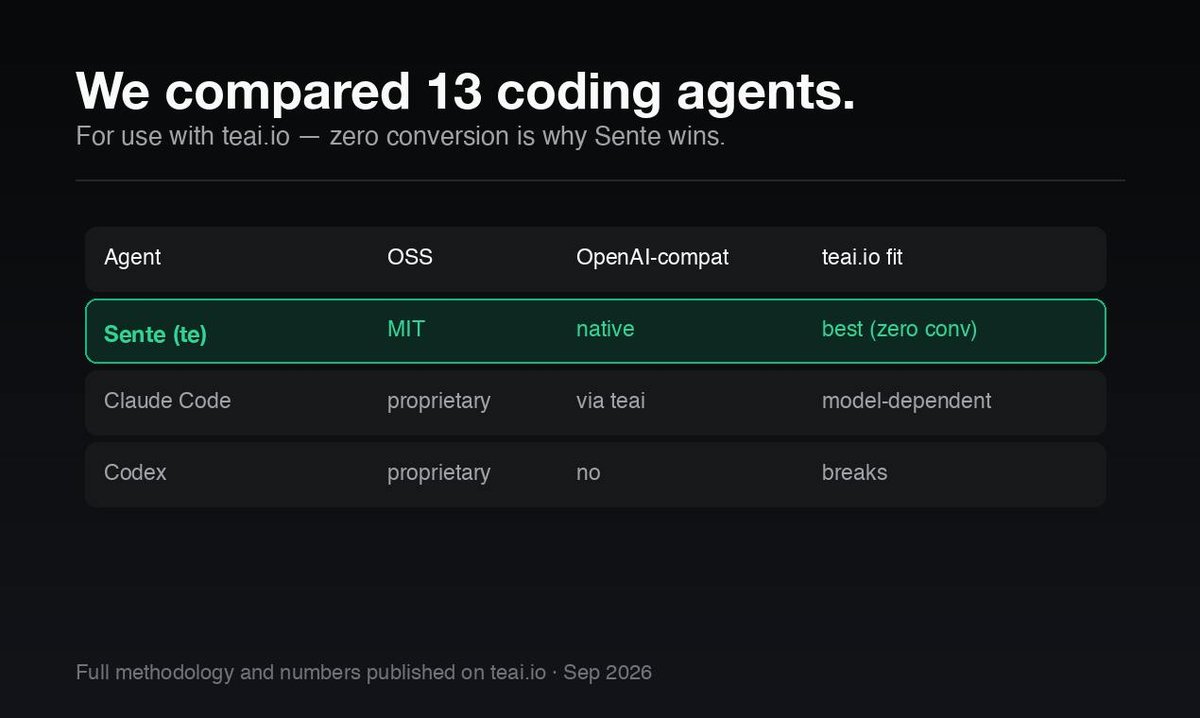The width and height of the screenshot is (1200, 718).
Task: Select the OpenAI-compat column header
Action: coord(652,257)
